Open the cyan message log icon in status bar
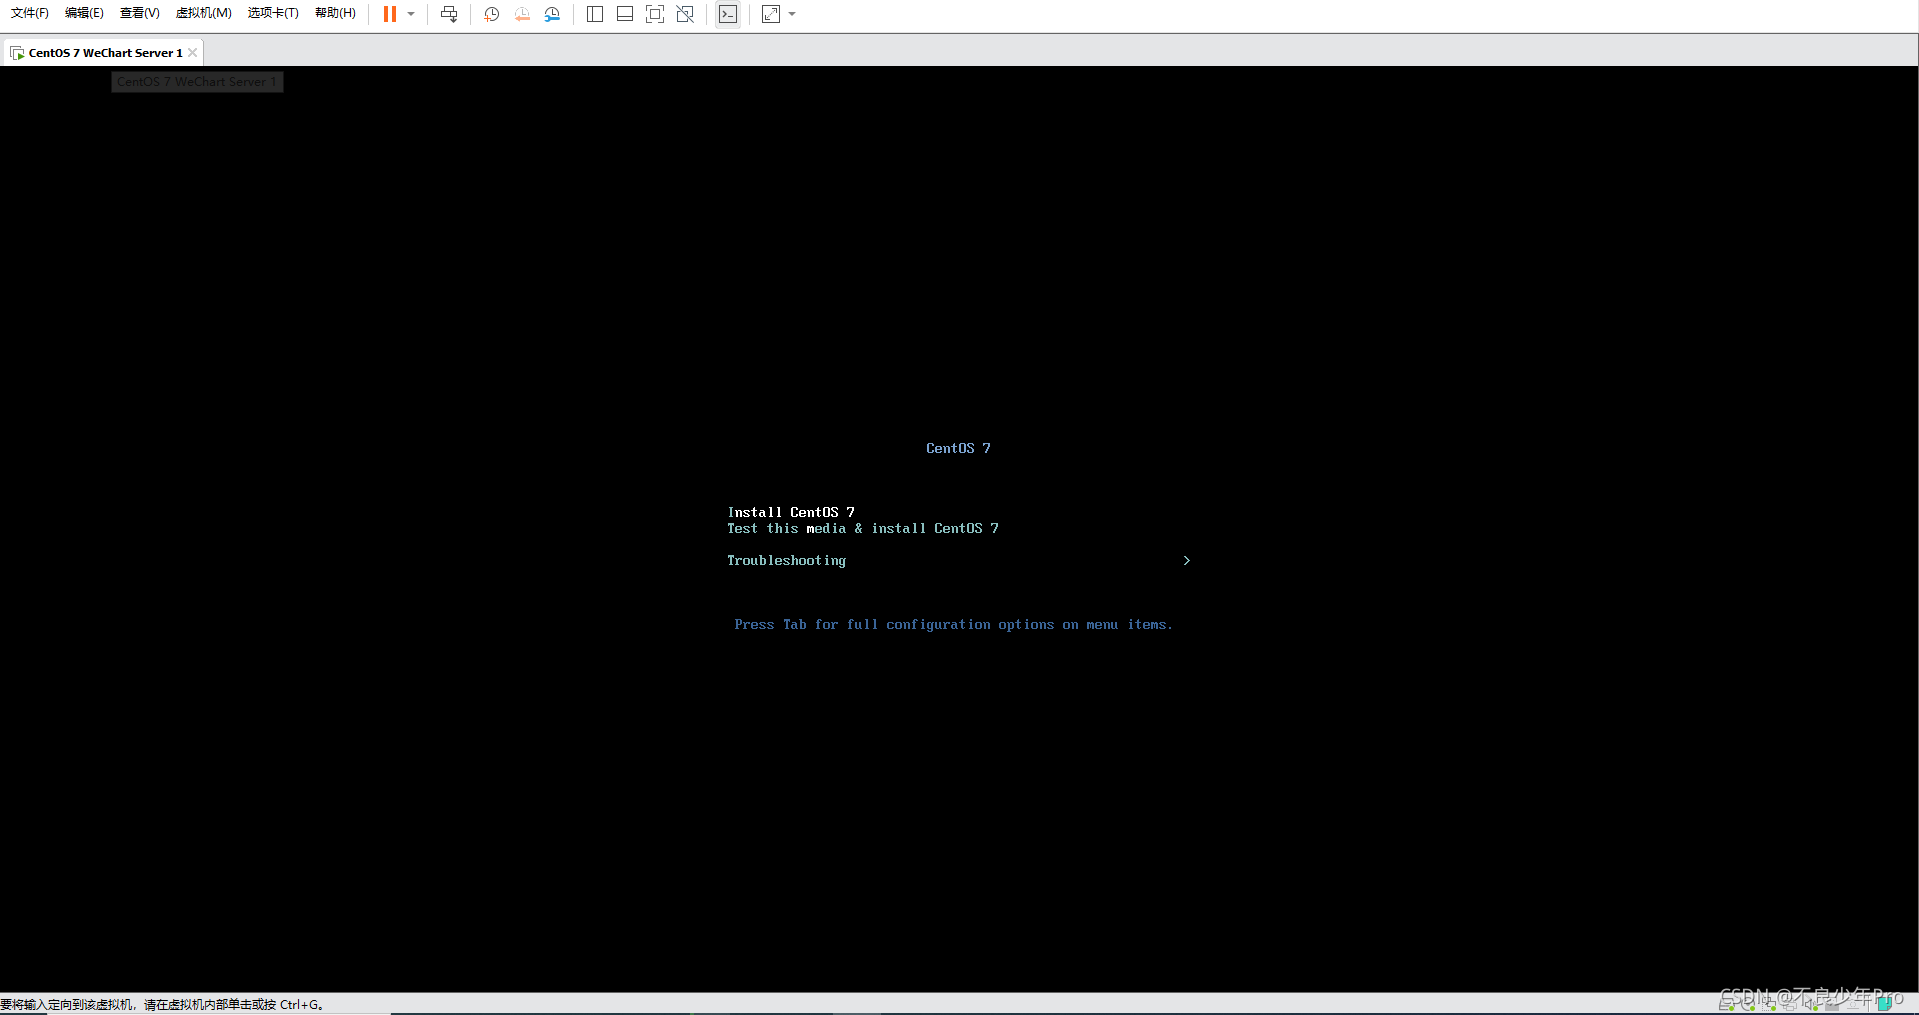This screenshot has height=1015, width=1919. coord(1885,1004)
